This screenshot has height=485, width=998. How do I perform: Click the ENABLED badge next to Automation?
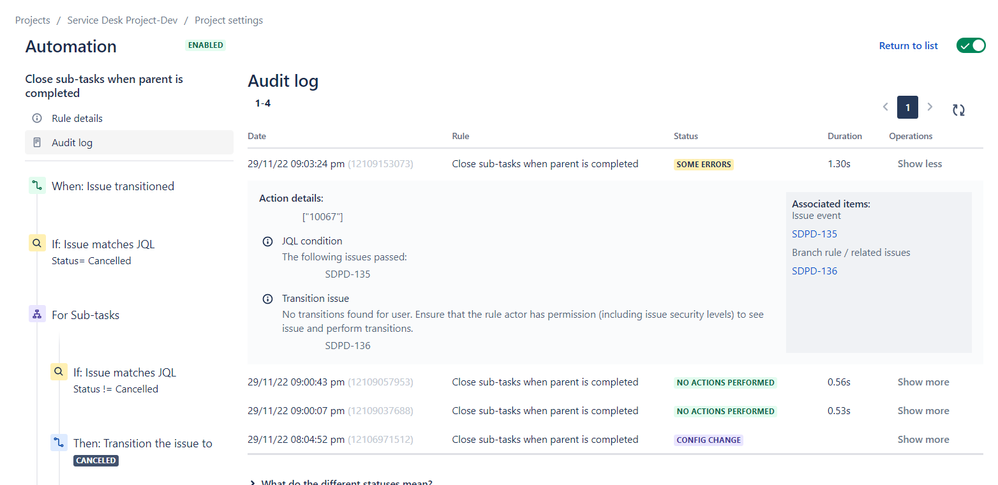pyautogui.click(x=206, y=45)
